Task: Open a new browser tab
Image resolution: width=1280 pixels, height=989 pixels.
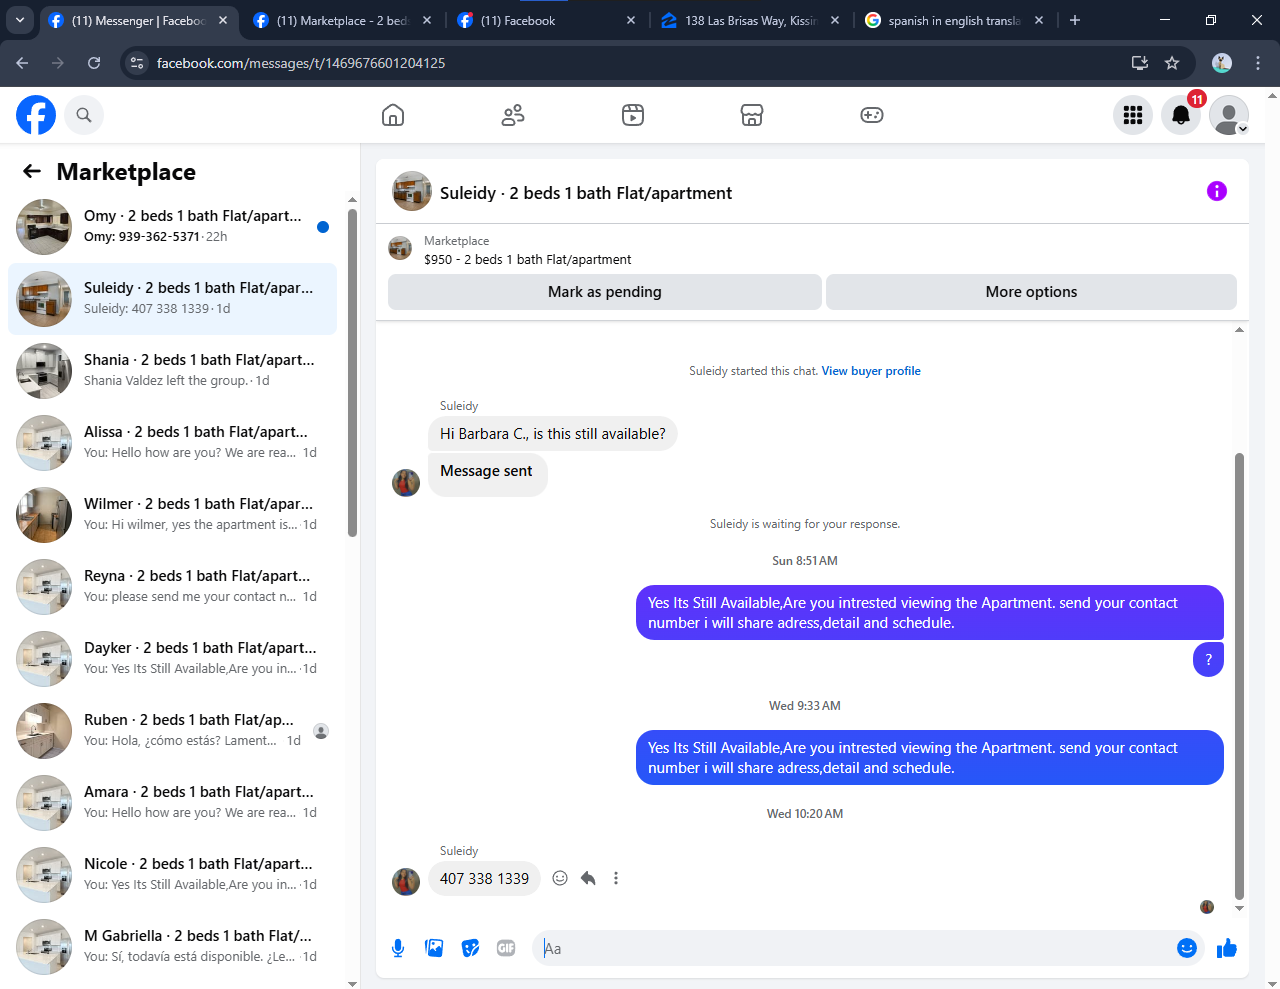Action: [x=1075, y=20]
